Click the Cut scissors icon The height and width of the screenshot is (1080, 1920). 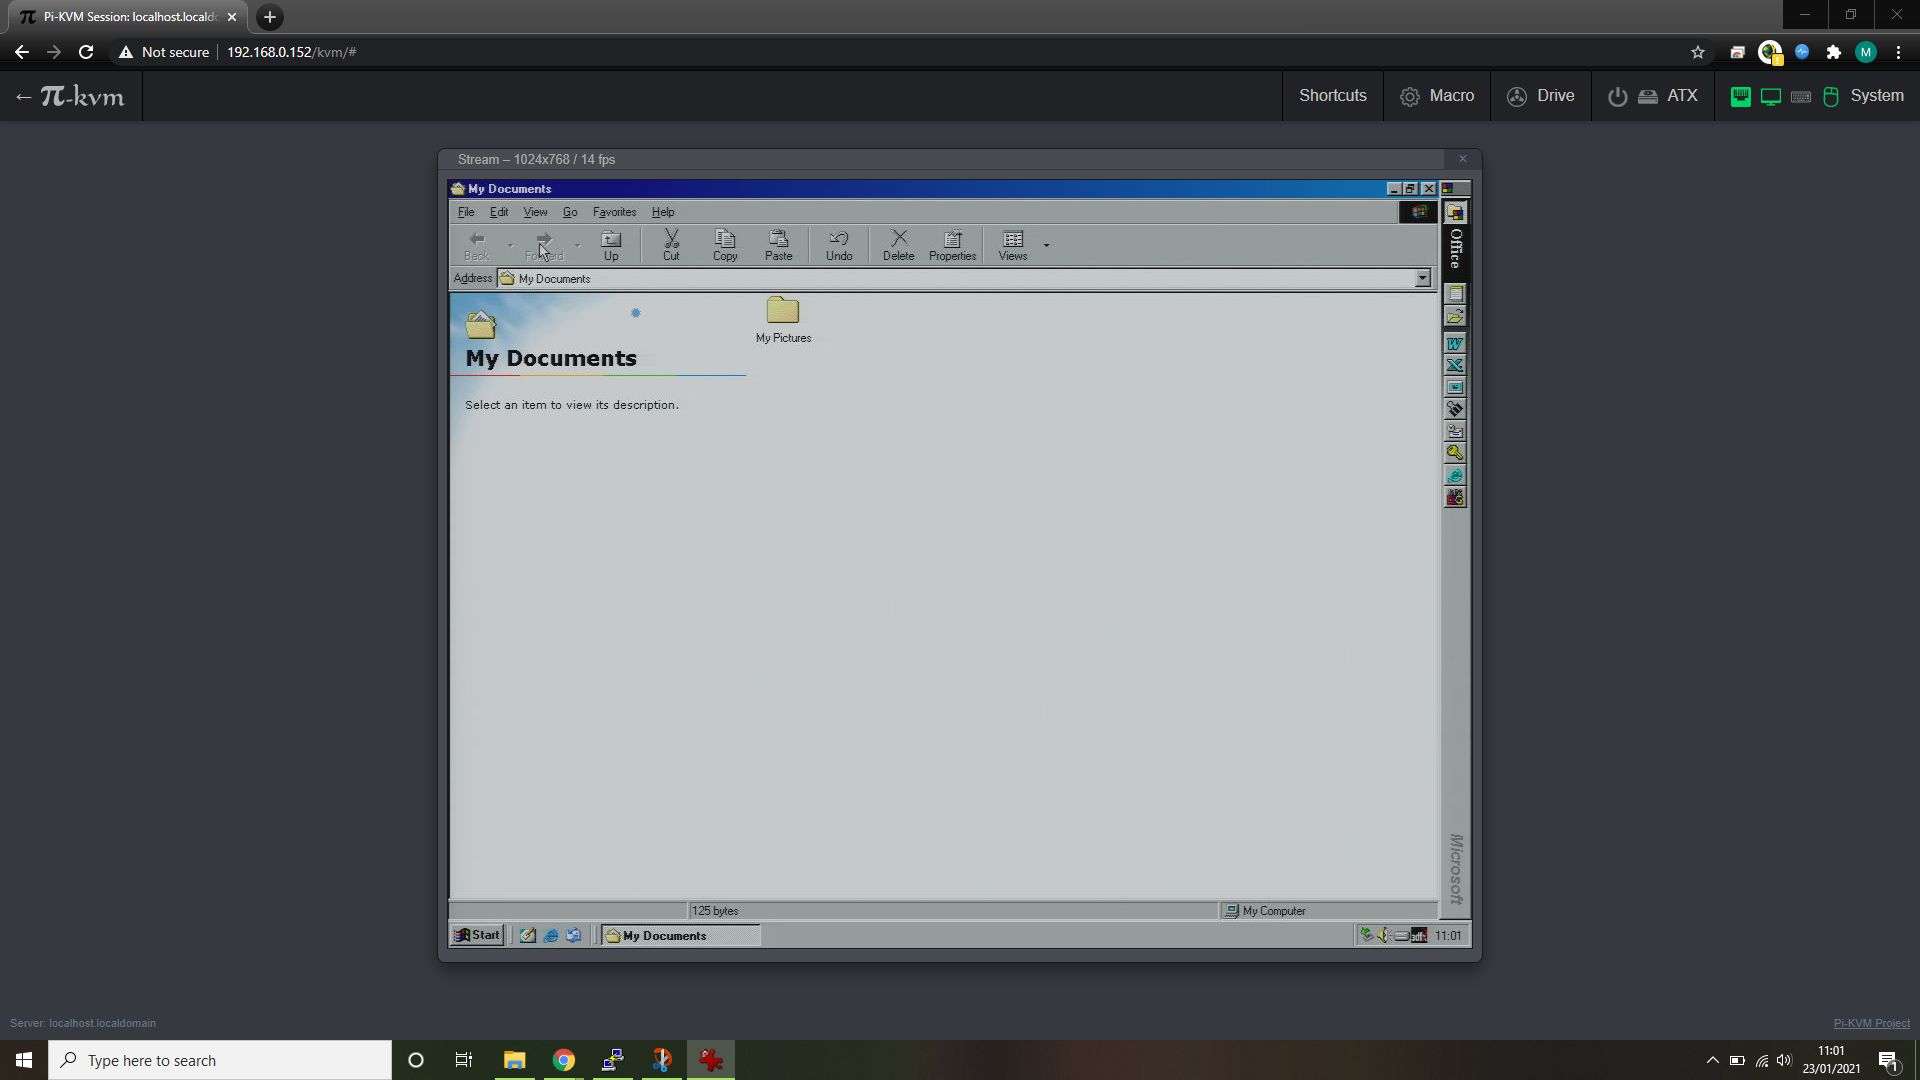(671, 244)
